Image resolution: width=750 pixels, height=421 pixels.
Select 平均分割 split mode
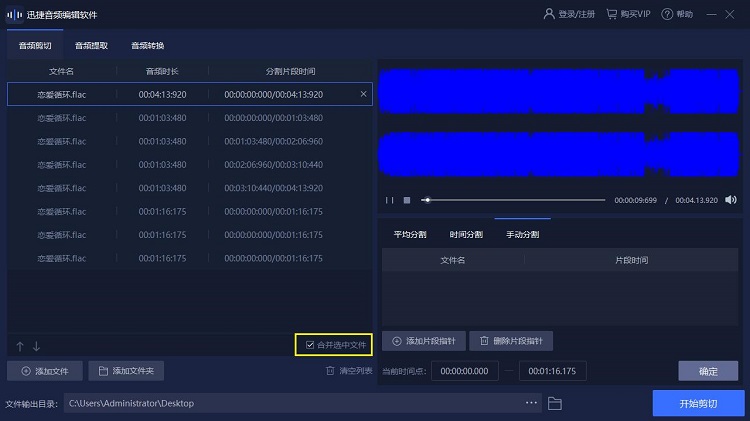410,234
